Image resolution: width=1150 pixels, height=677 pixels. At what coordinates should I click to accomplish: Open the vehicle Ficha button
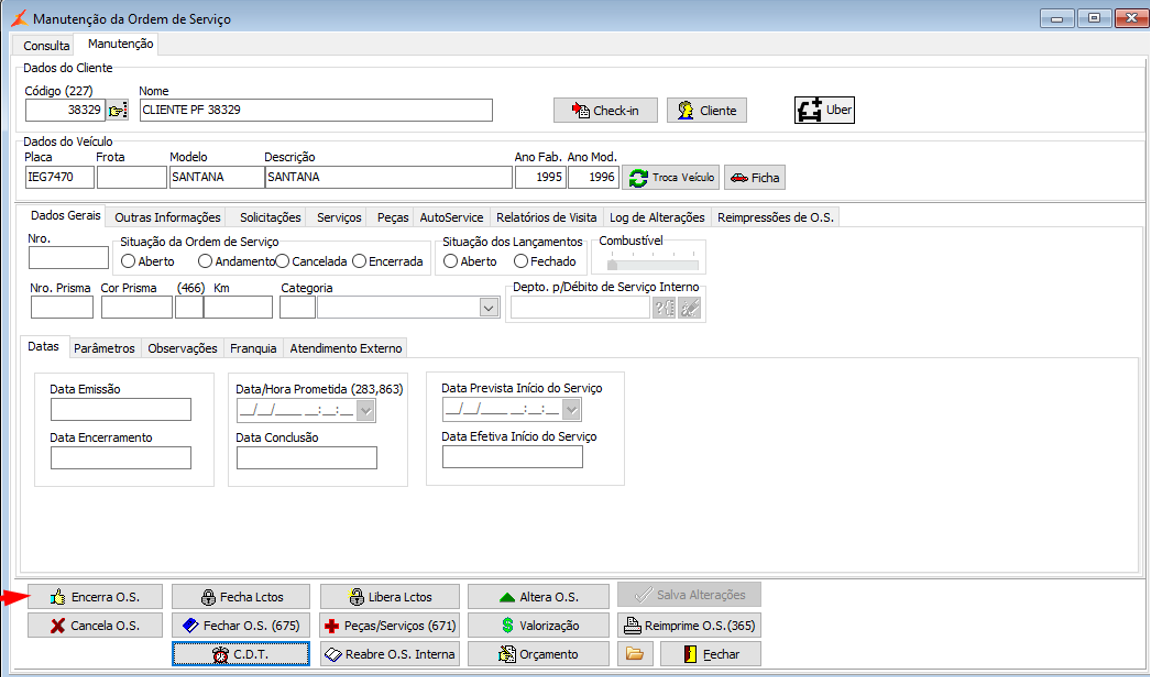point(755,178)
